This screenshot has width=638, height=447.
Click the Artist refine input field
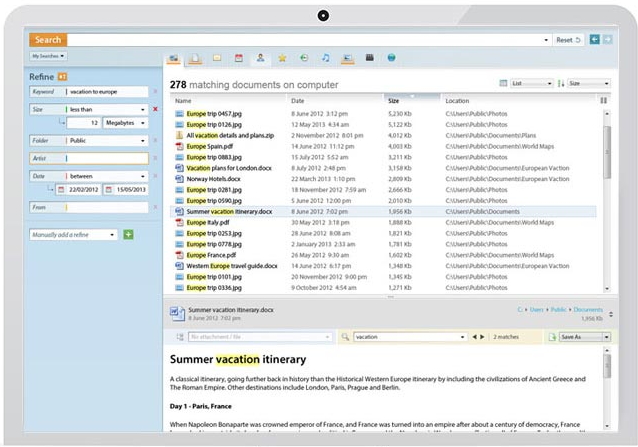point(107,158)
